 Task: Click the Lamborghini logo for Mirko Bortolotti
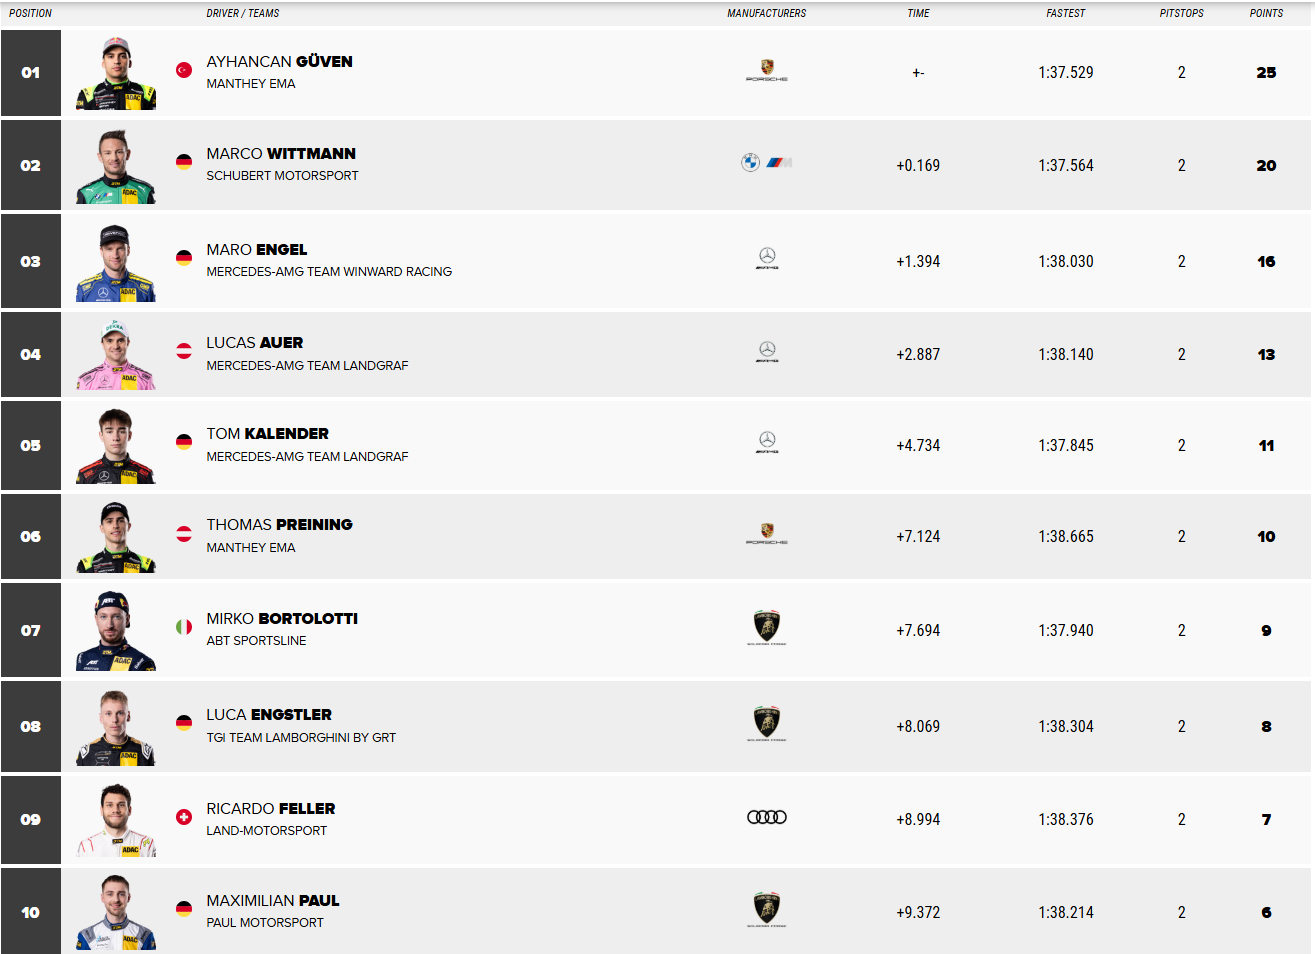tap(767, 627)
